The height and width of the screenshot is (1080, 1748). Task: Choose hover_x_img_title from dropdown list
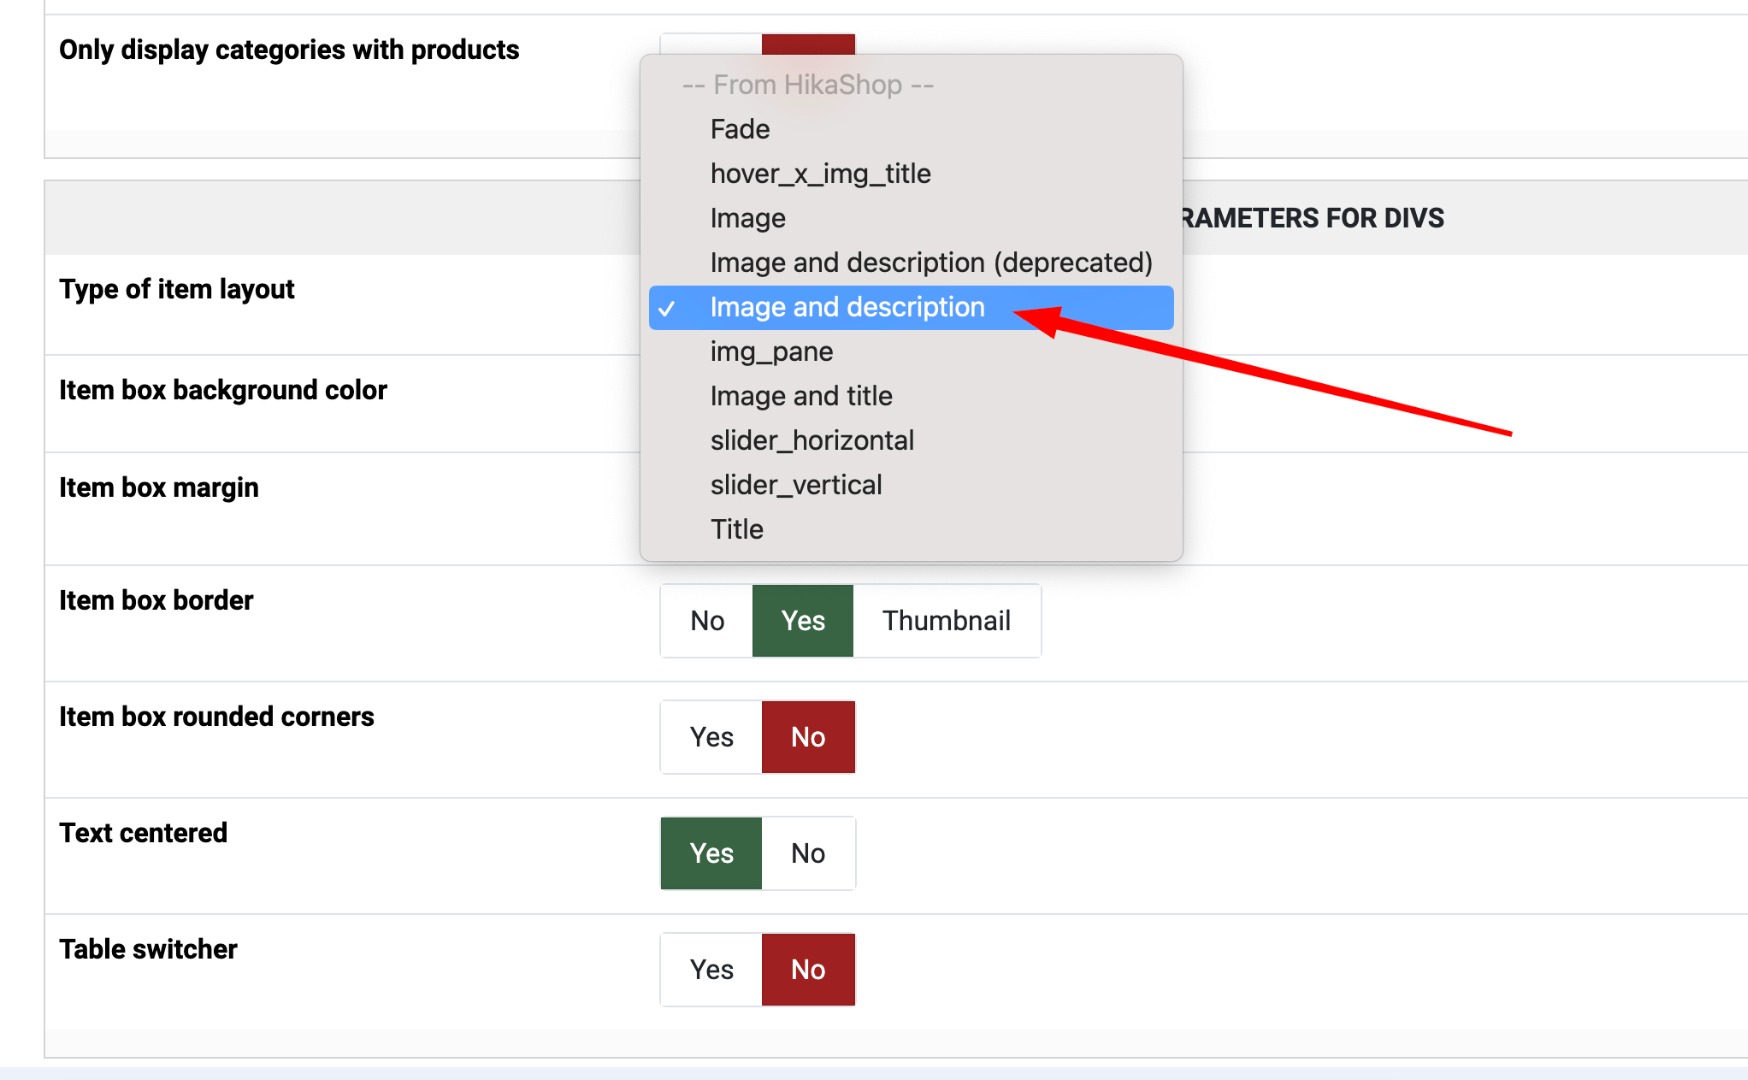(x=820, y=174)
